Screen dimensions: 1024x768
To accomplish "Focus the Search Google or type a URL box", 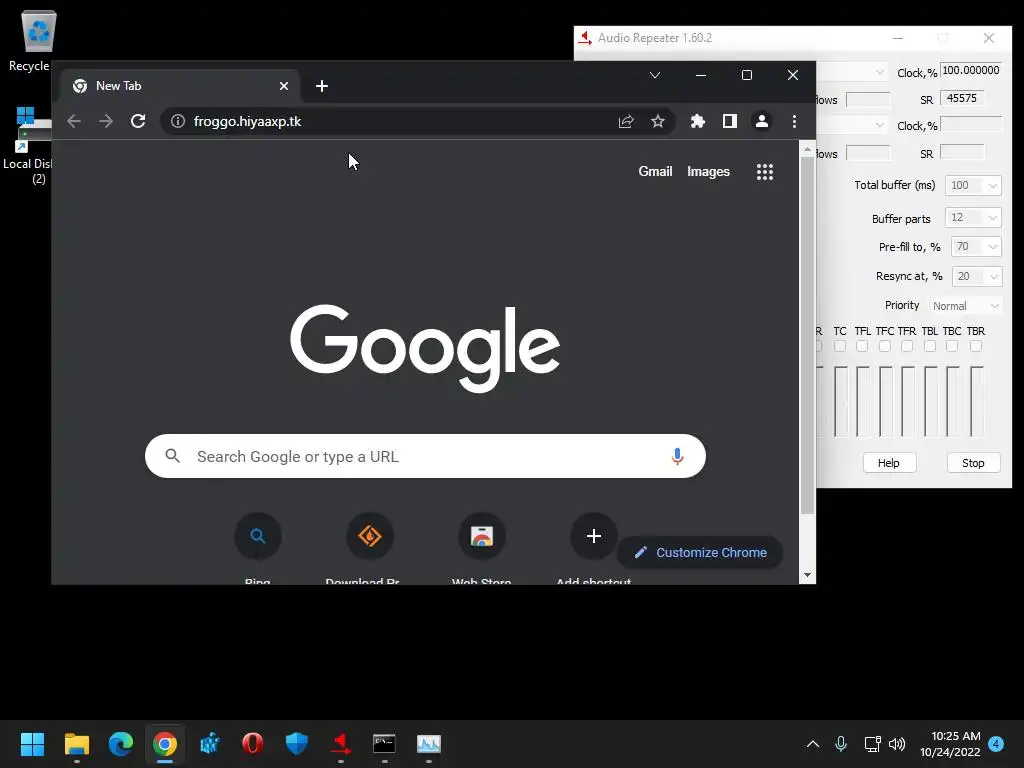I will (x=425, y=456).
